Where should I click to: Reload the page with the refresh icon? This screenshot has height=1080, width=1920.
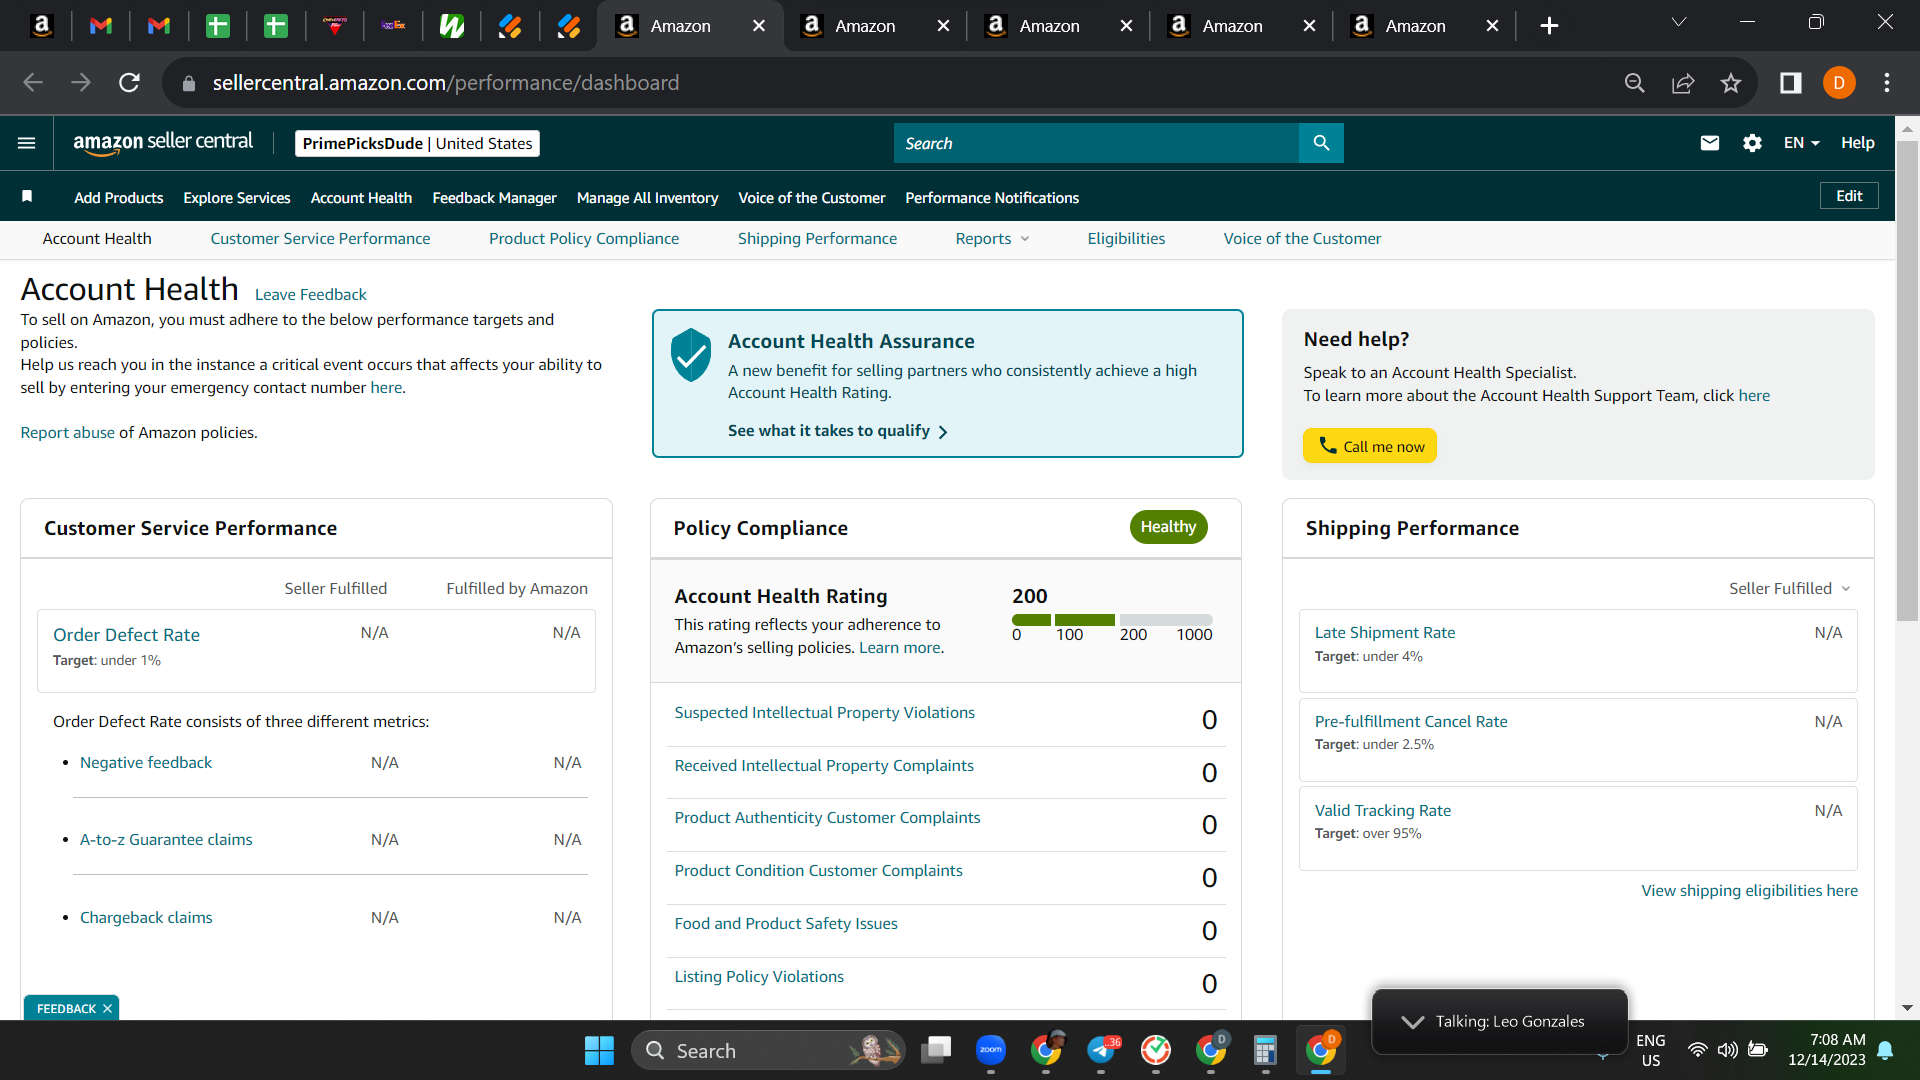[x=129, y=83]
